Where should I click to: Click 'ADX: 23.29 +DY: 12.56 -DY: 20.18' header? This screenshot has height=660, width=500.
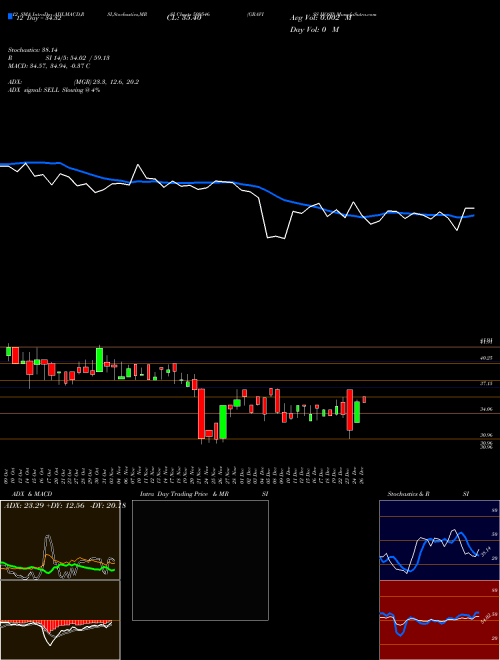[65, 506]
